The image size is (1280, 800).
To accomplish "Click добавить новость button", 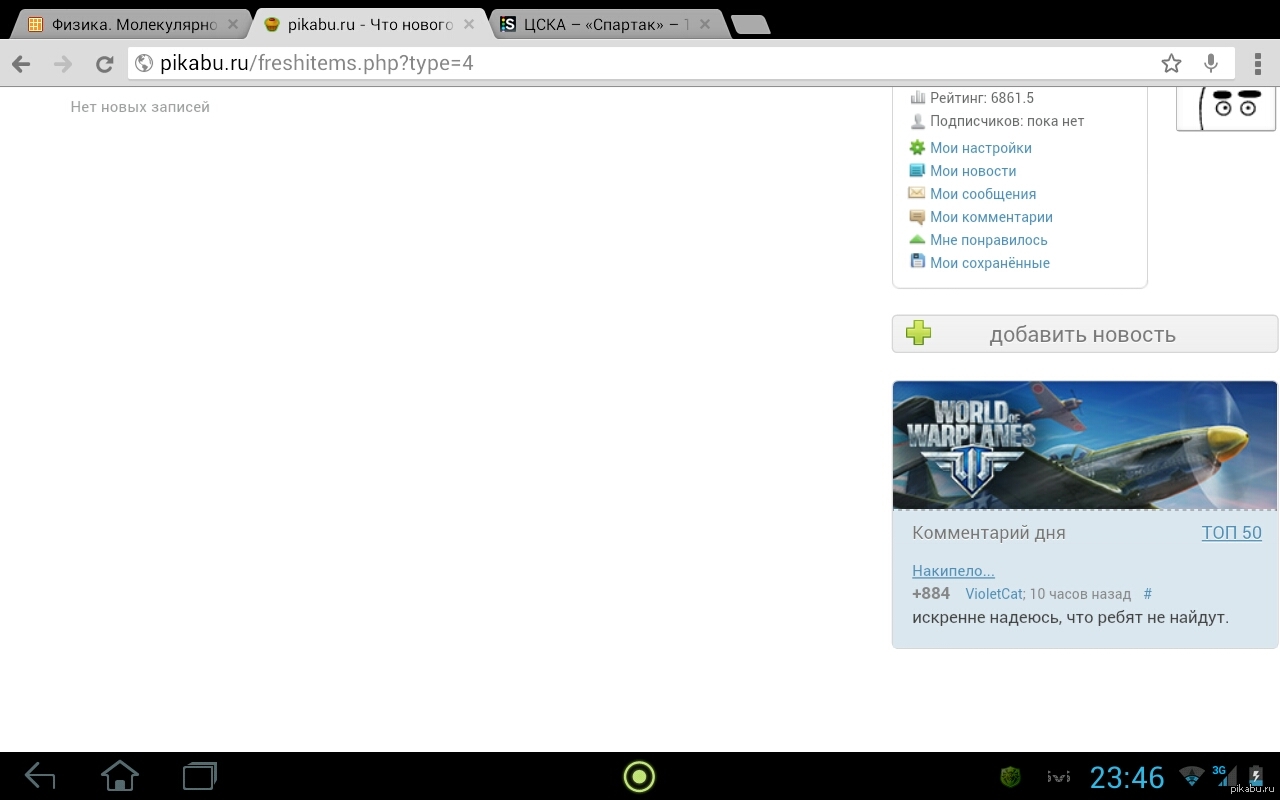I will 1085,334.
